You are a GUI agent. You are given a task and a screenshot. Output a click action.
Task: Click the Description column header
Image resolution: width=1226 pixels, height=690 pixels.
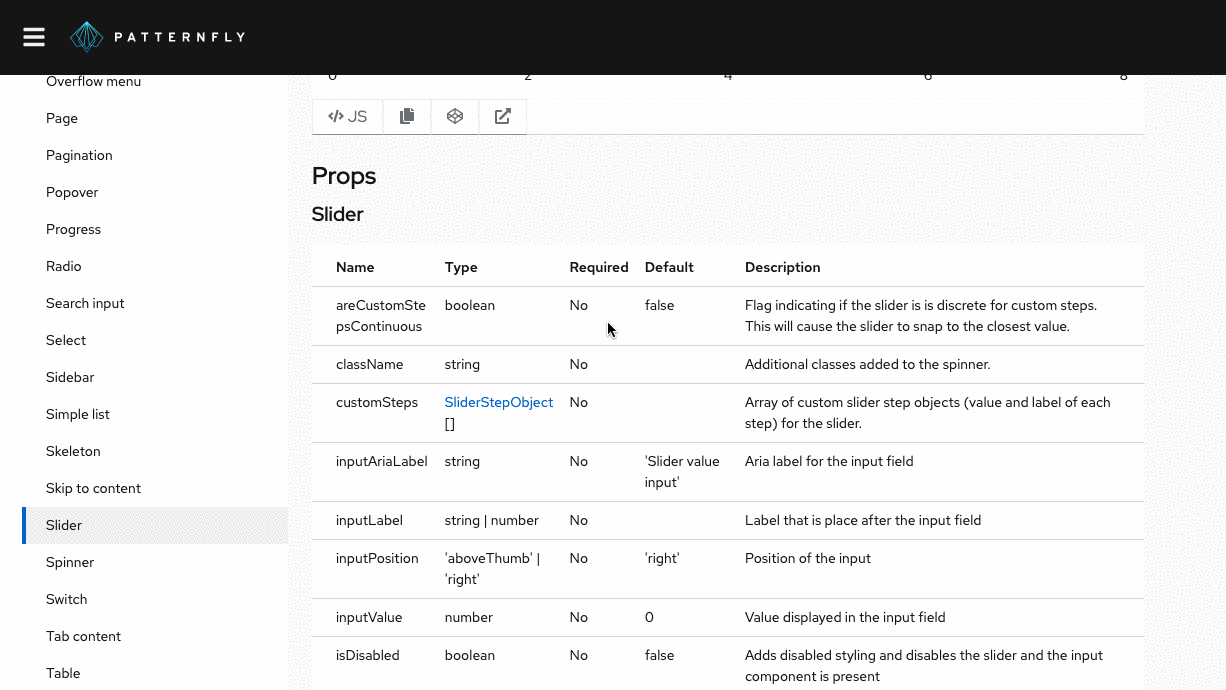[783, 267]
